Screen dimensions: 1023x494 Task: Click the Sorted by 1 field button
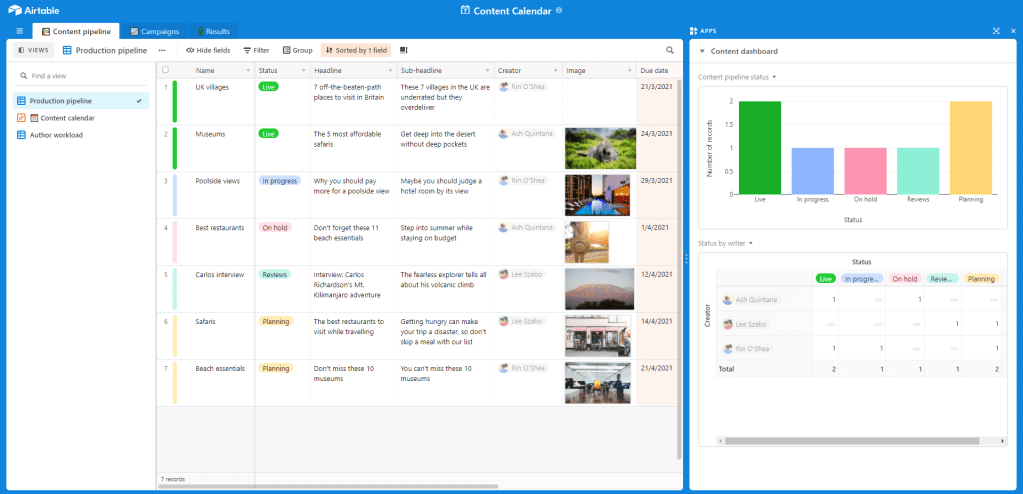pyautogui.click(x=356, y=50)
